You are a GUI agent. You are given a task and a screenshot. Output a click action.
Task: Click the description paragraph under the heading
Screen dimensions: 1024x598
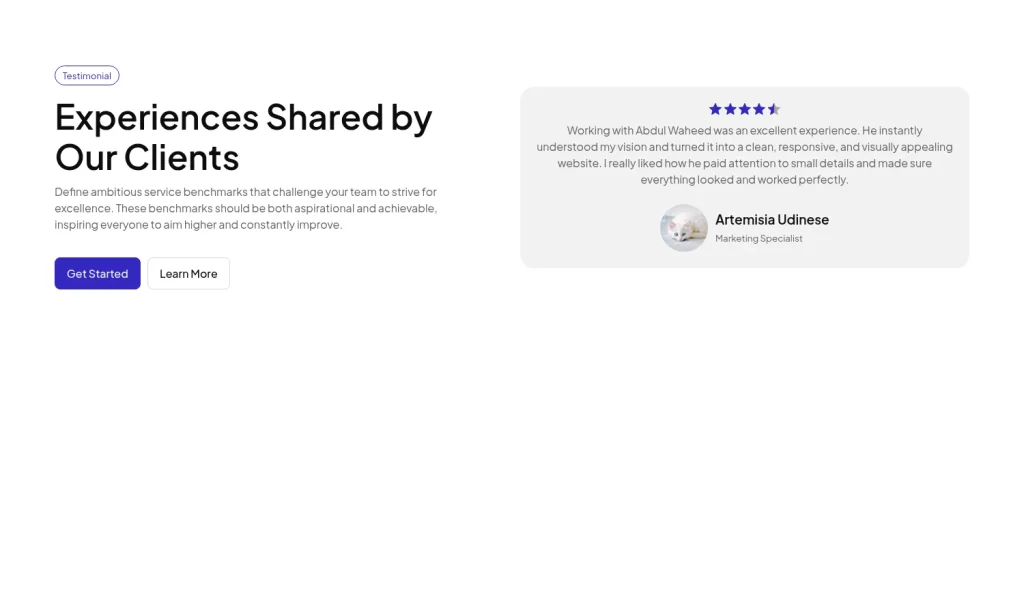[x=246, y=208]
